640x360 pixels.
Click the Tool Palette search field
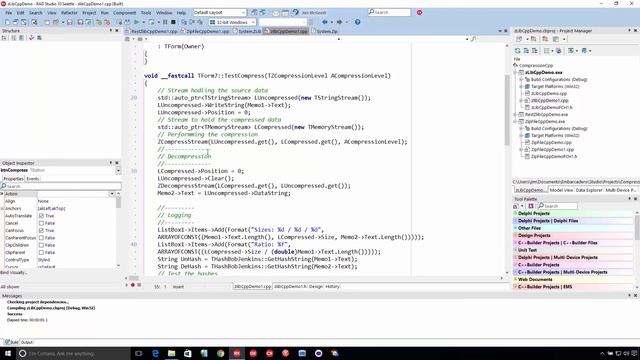(558, 206)
